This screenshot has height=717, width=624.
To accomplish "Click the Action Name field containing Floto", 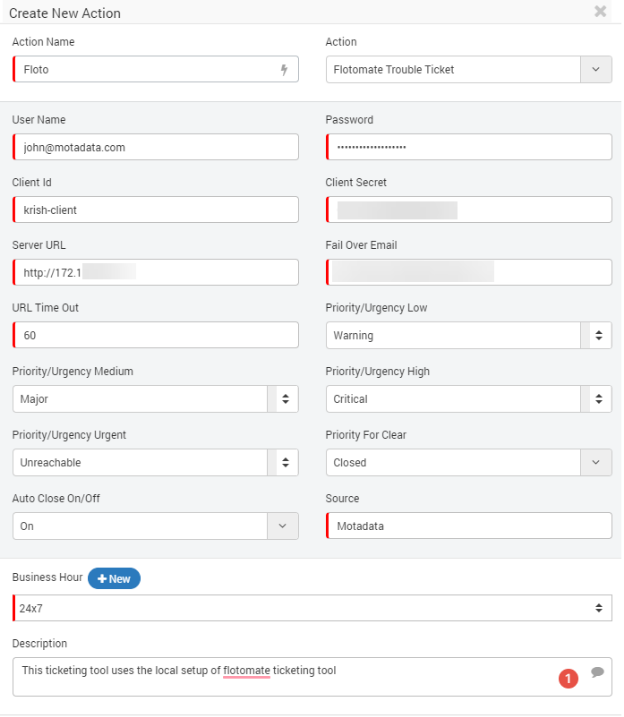I will 155,70.
